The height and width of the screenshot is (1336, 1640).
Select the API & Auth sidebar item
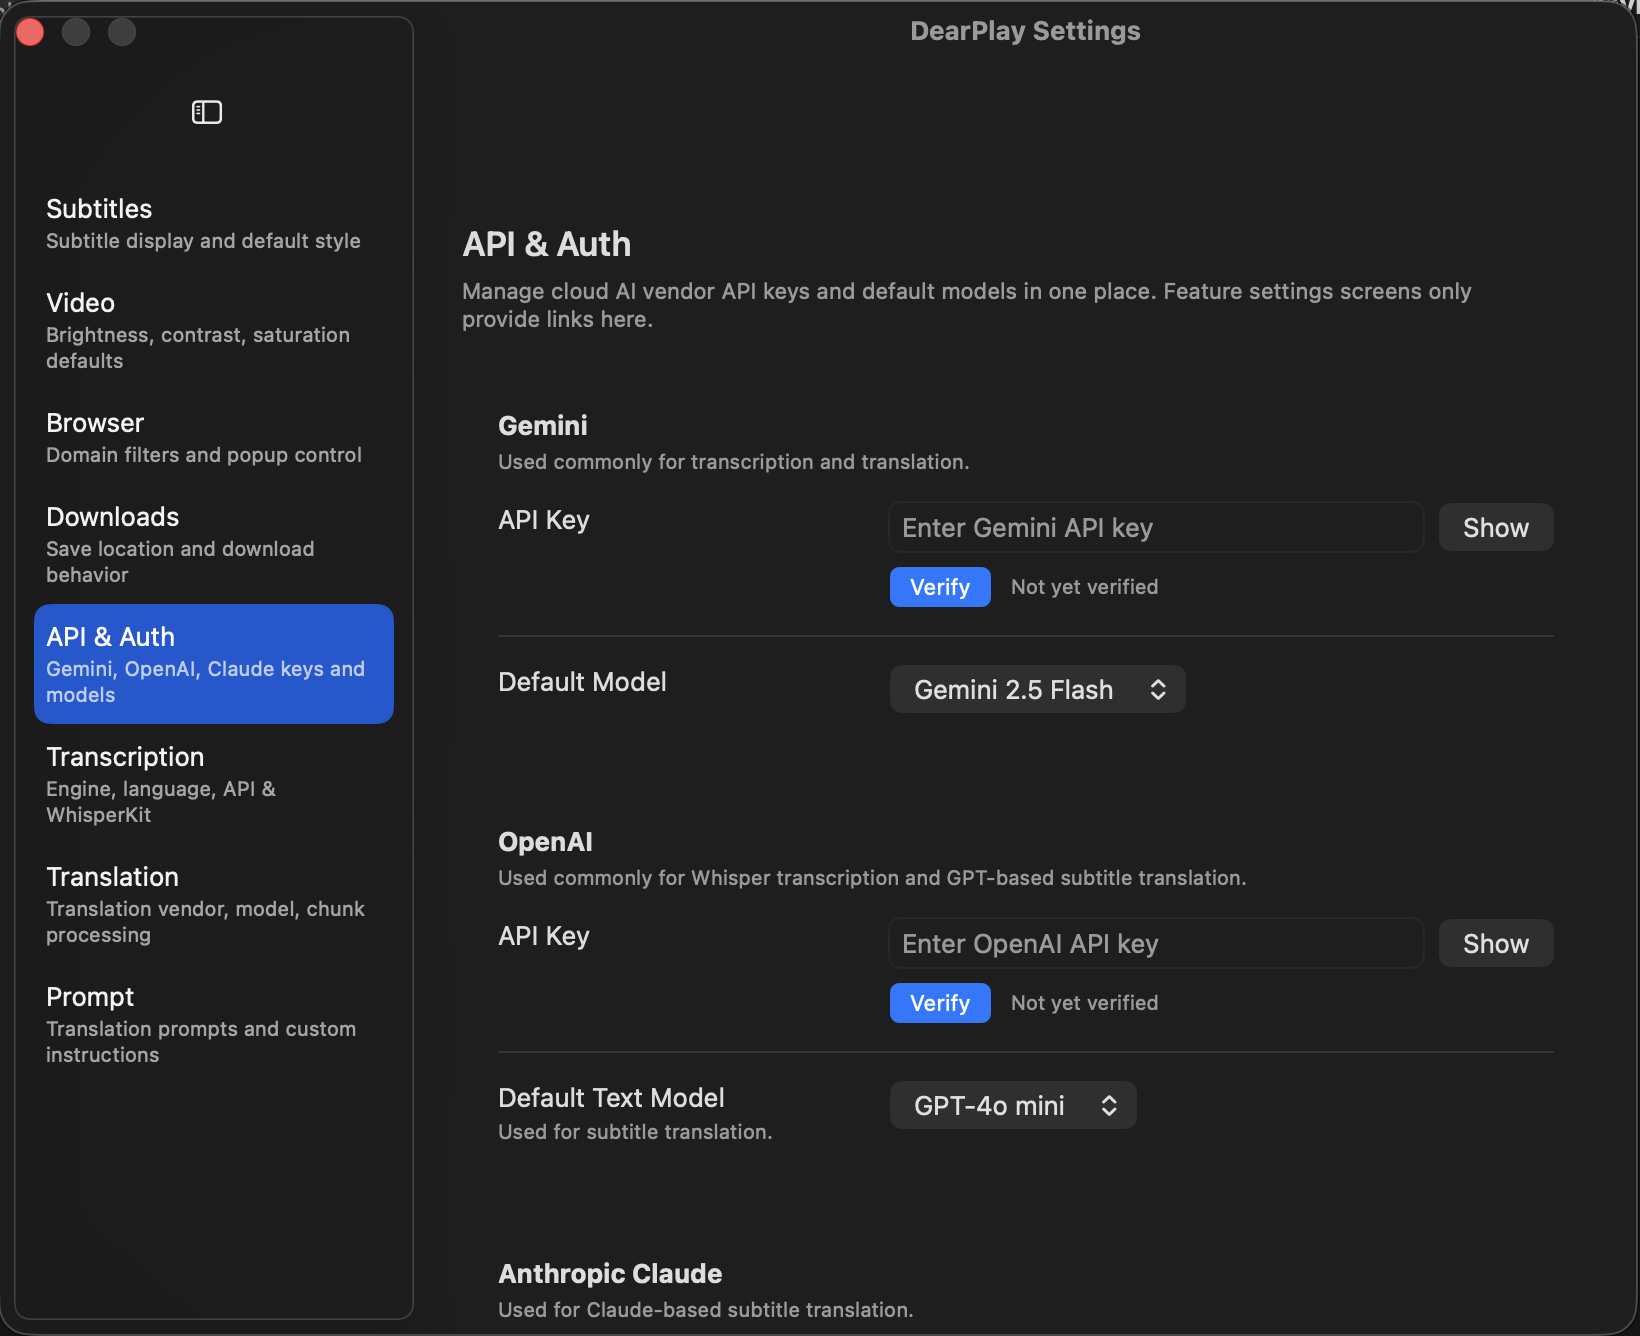tap(214, 664)
